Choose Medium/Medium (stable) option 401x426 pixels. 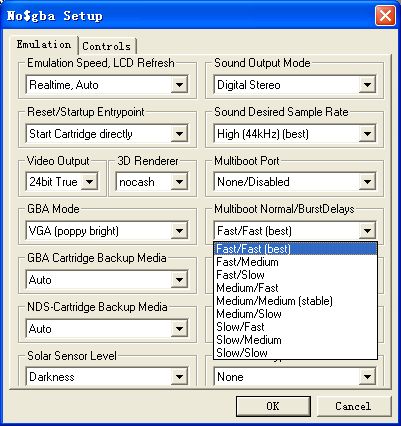click(x=295, y=301)
